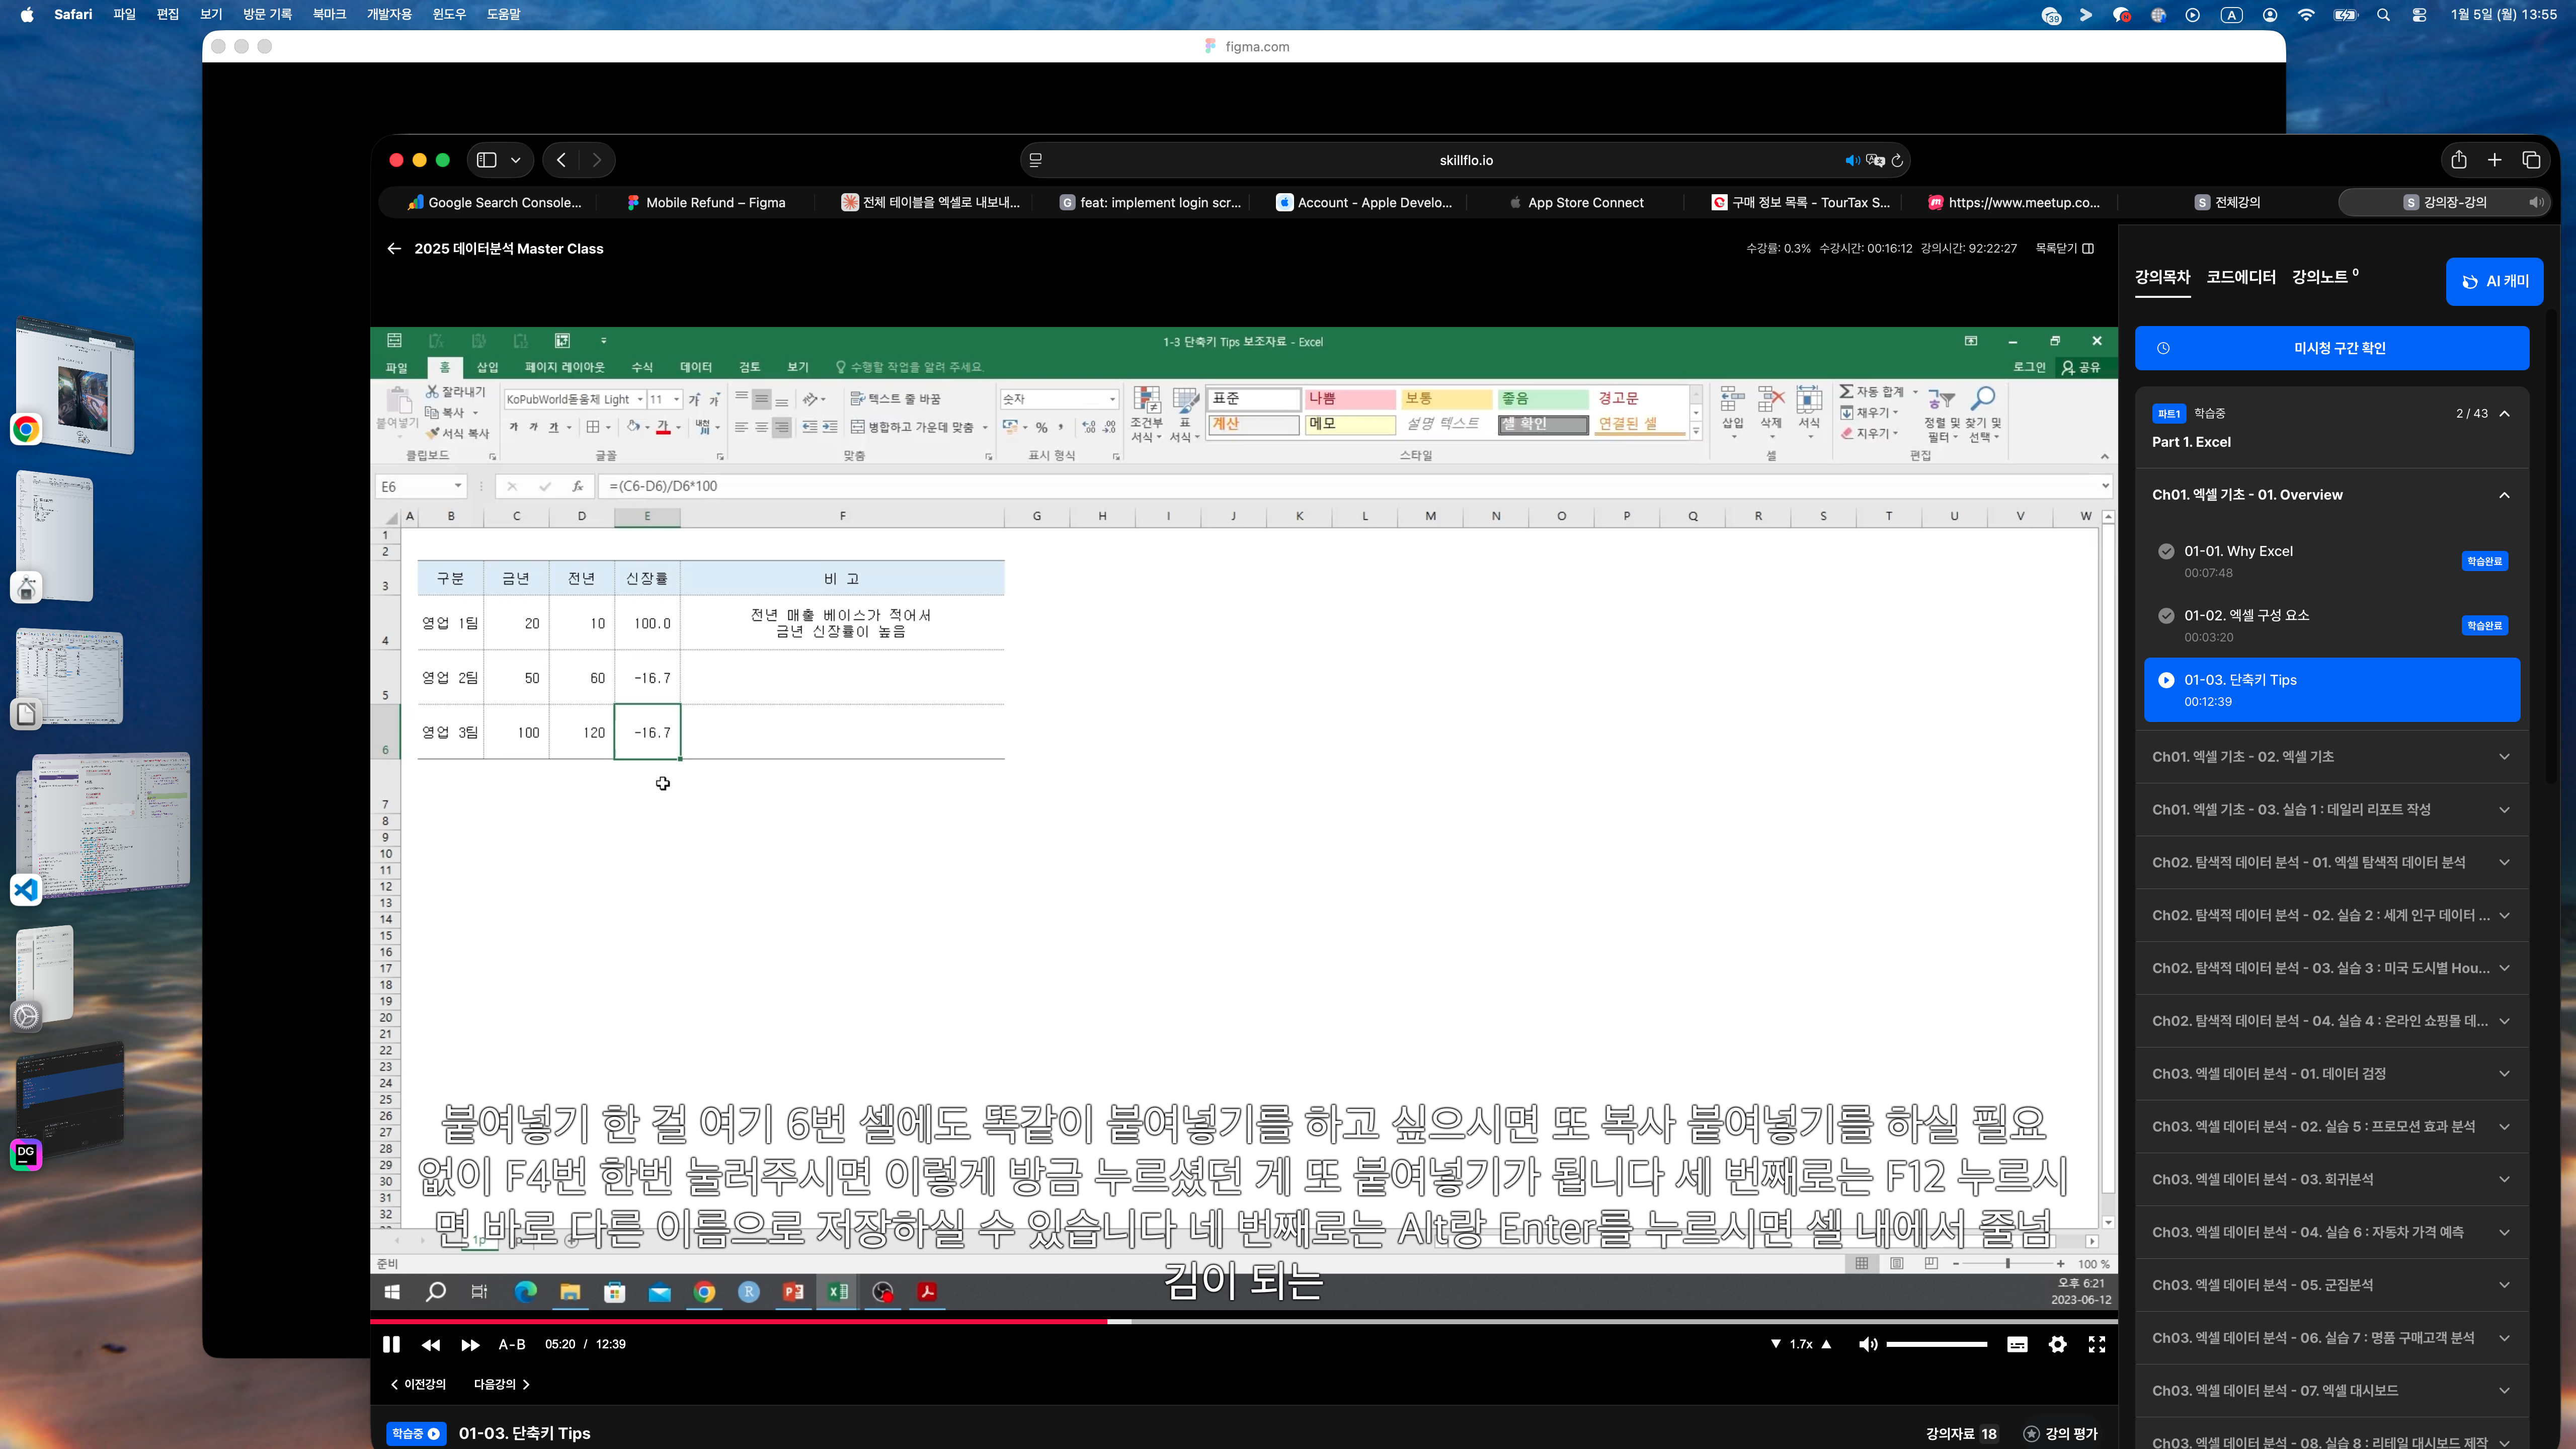Lower playback speed with the down triangle
This screenshot has width=2576, height=1449.
tap(1776, 1344)
